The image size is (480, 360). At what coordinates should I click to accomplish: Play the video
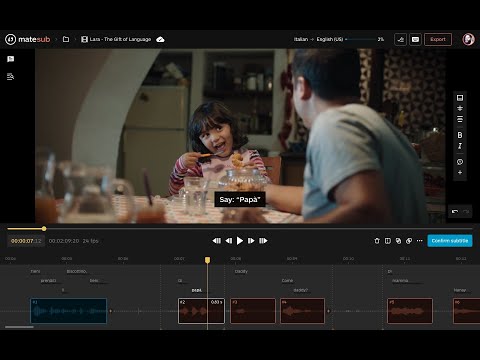pyautogui.click(x=240, y=241)
